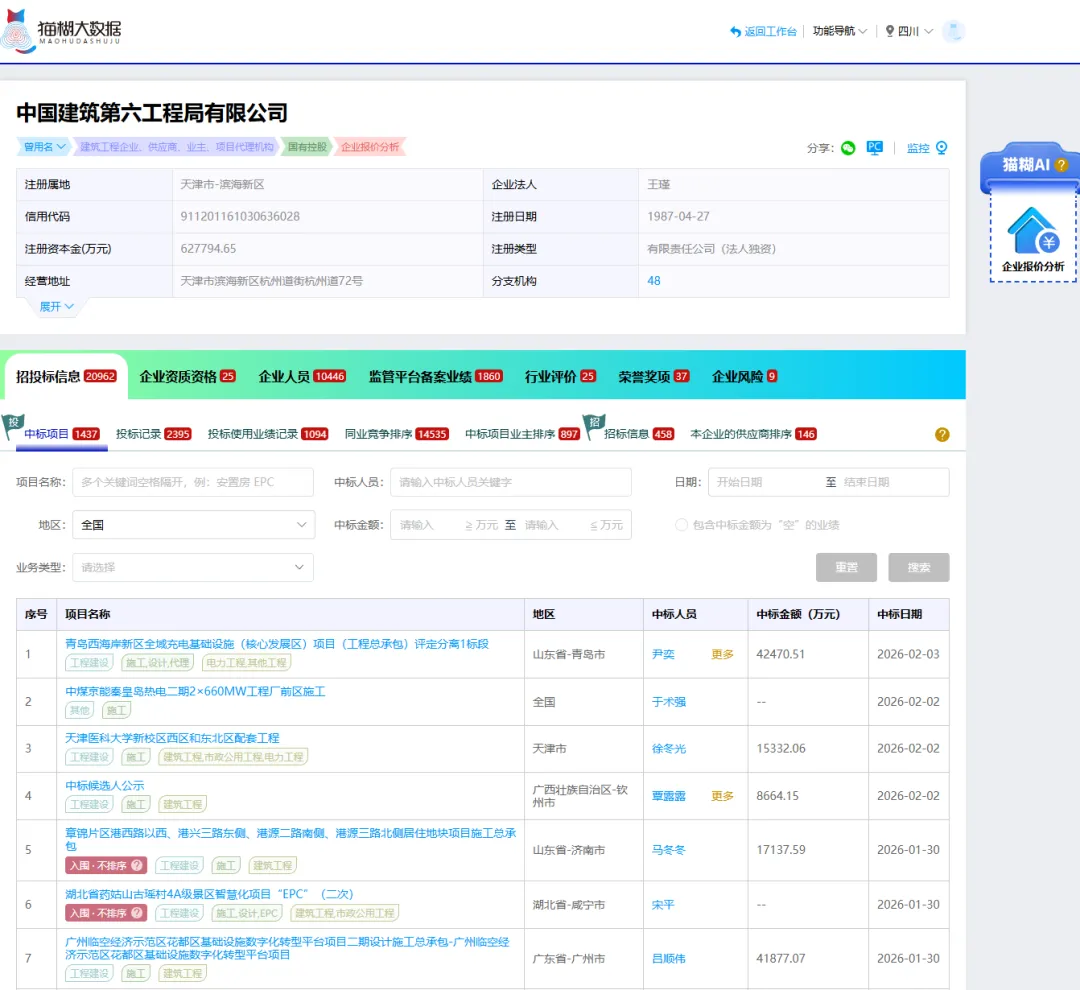This screenshot has height=990, width=1080.
Task: Click the 信用代码 value 911201161030636028
Action: coord(240,216)
